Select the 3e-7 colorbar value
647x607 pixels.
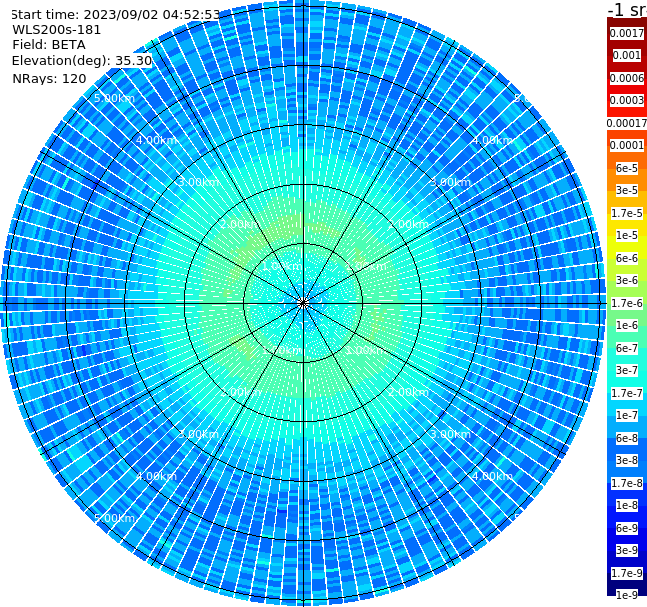coord(627,370)
